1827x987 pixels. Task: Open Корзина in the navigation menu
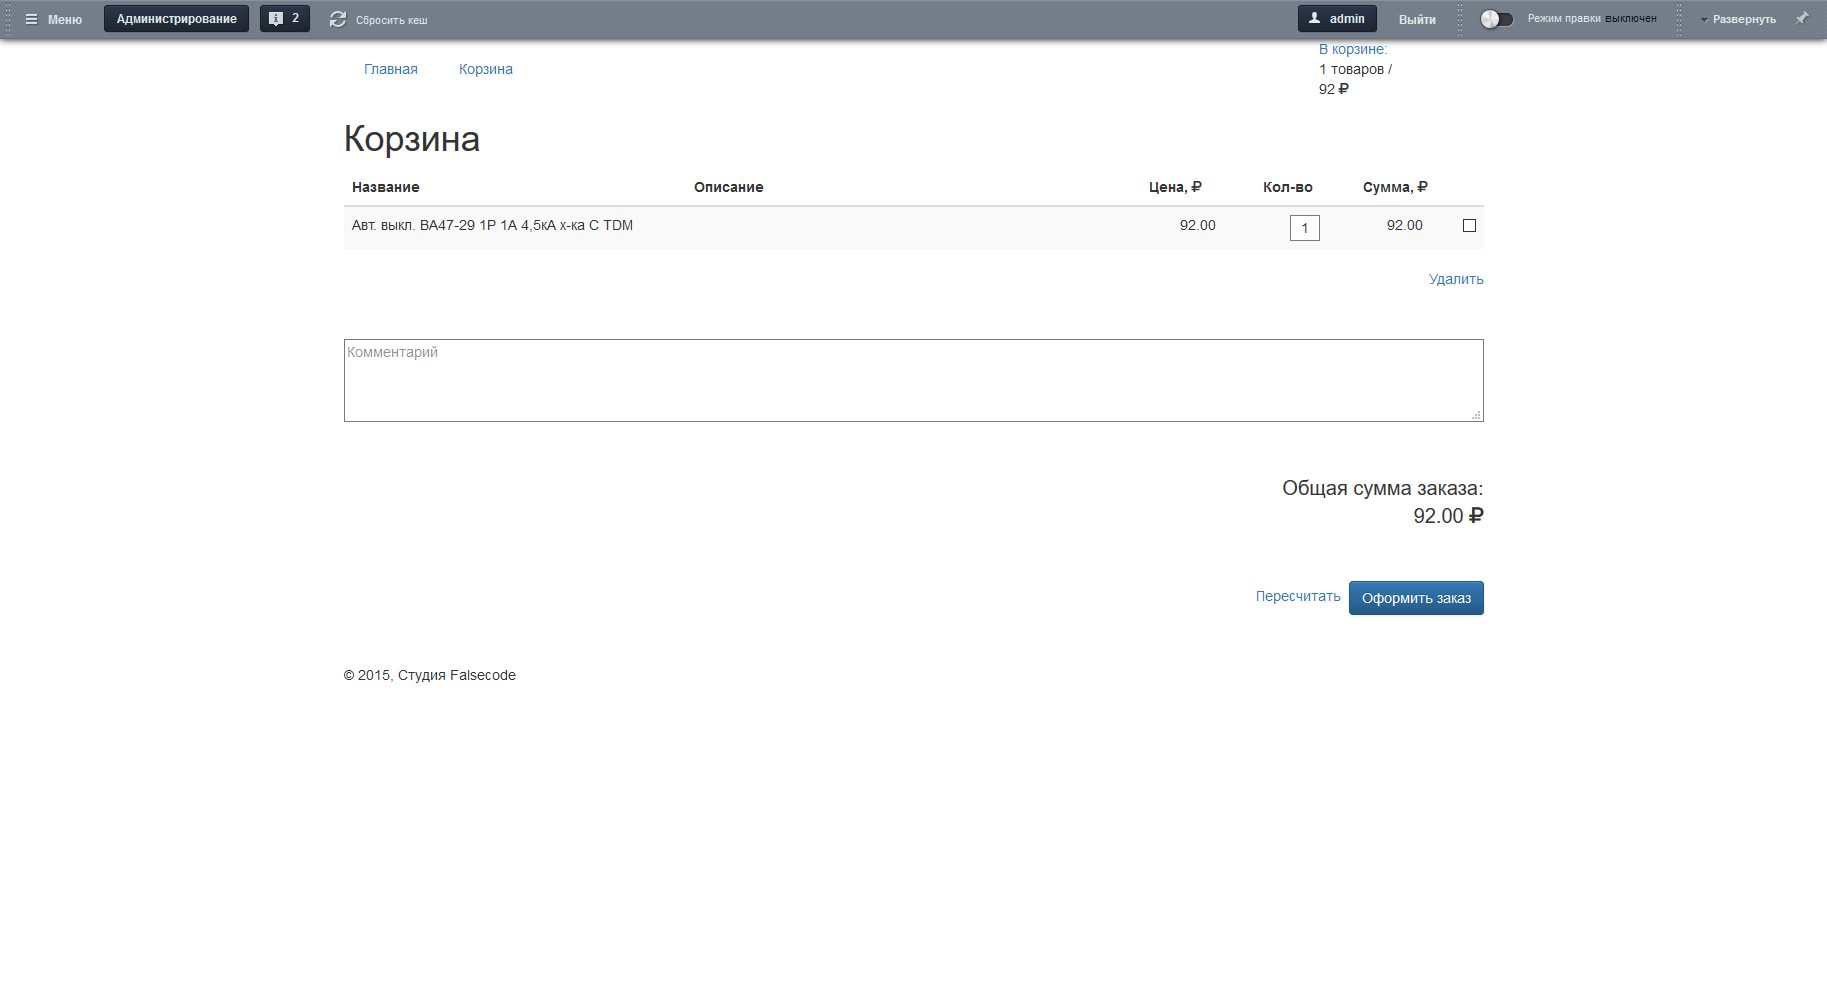coord(486,69)
